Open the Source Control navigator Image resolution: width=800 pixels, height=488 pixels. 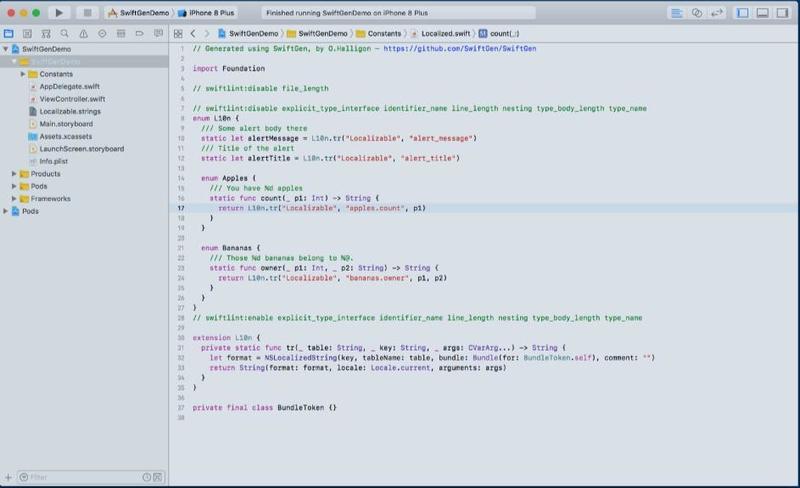(x=27, y=34)
